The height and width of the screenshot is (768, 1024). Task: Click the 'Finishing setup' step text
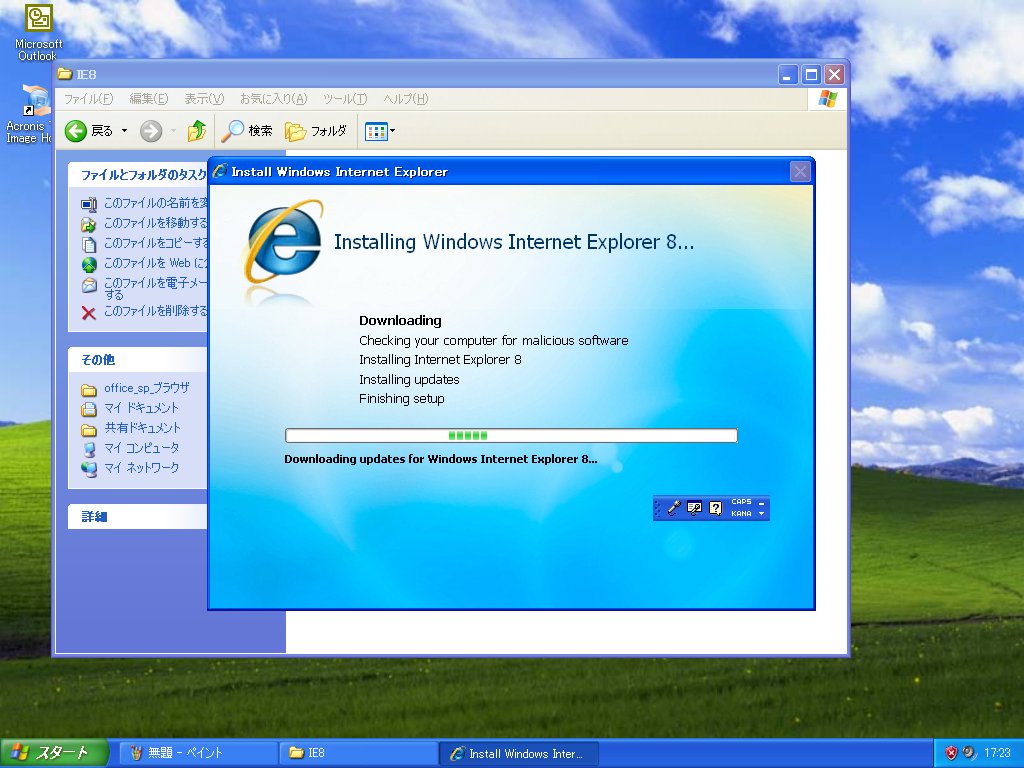click(402, 399)
